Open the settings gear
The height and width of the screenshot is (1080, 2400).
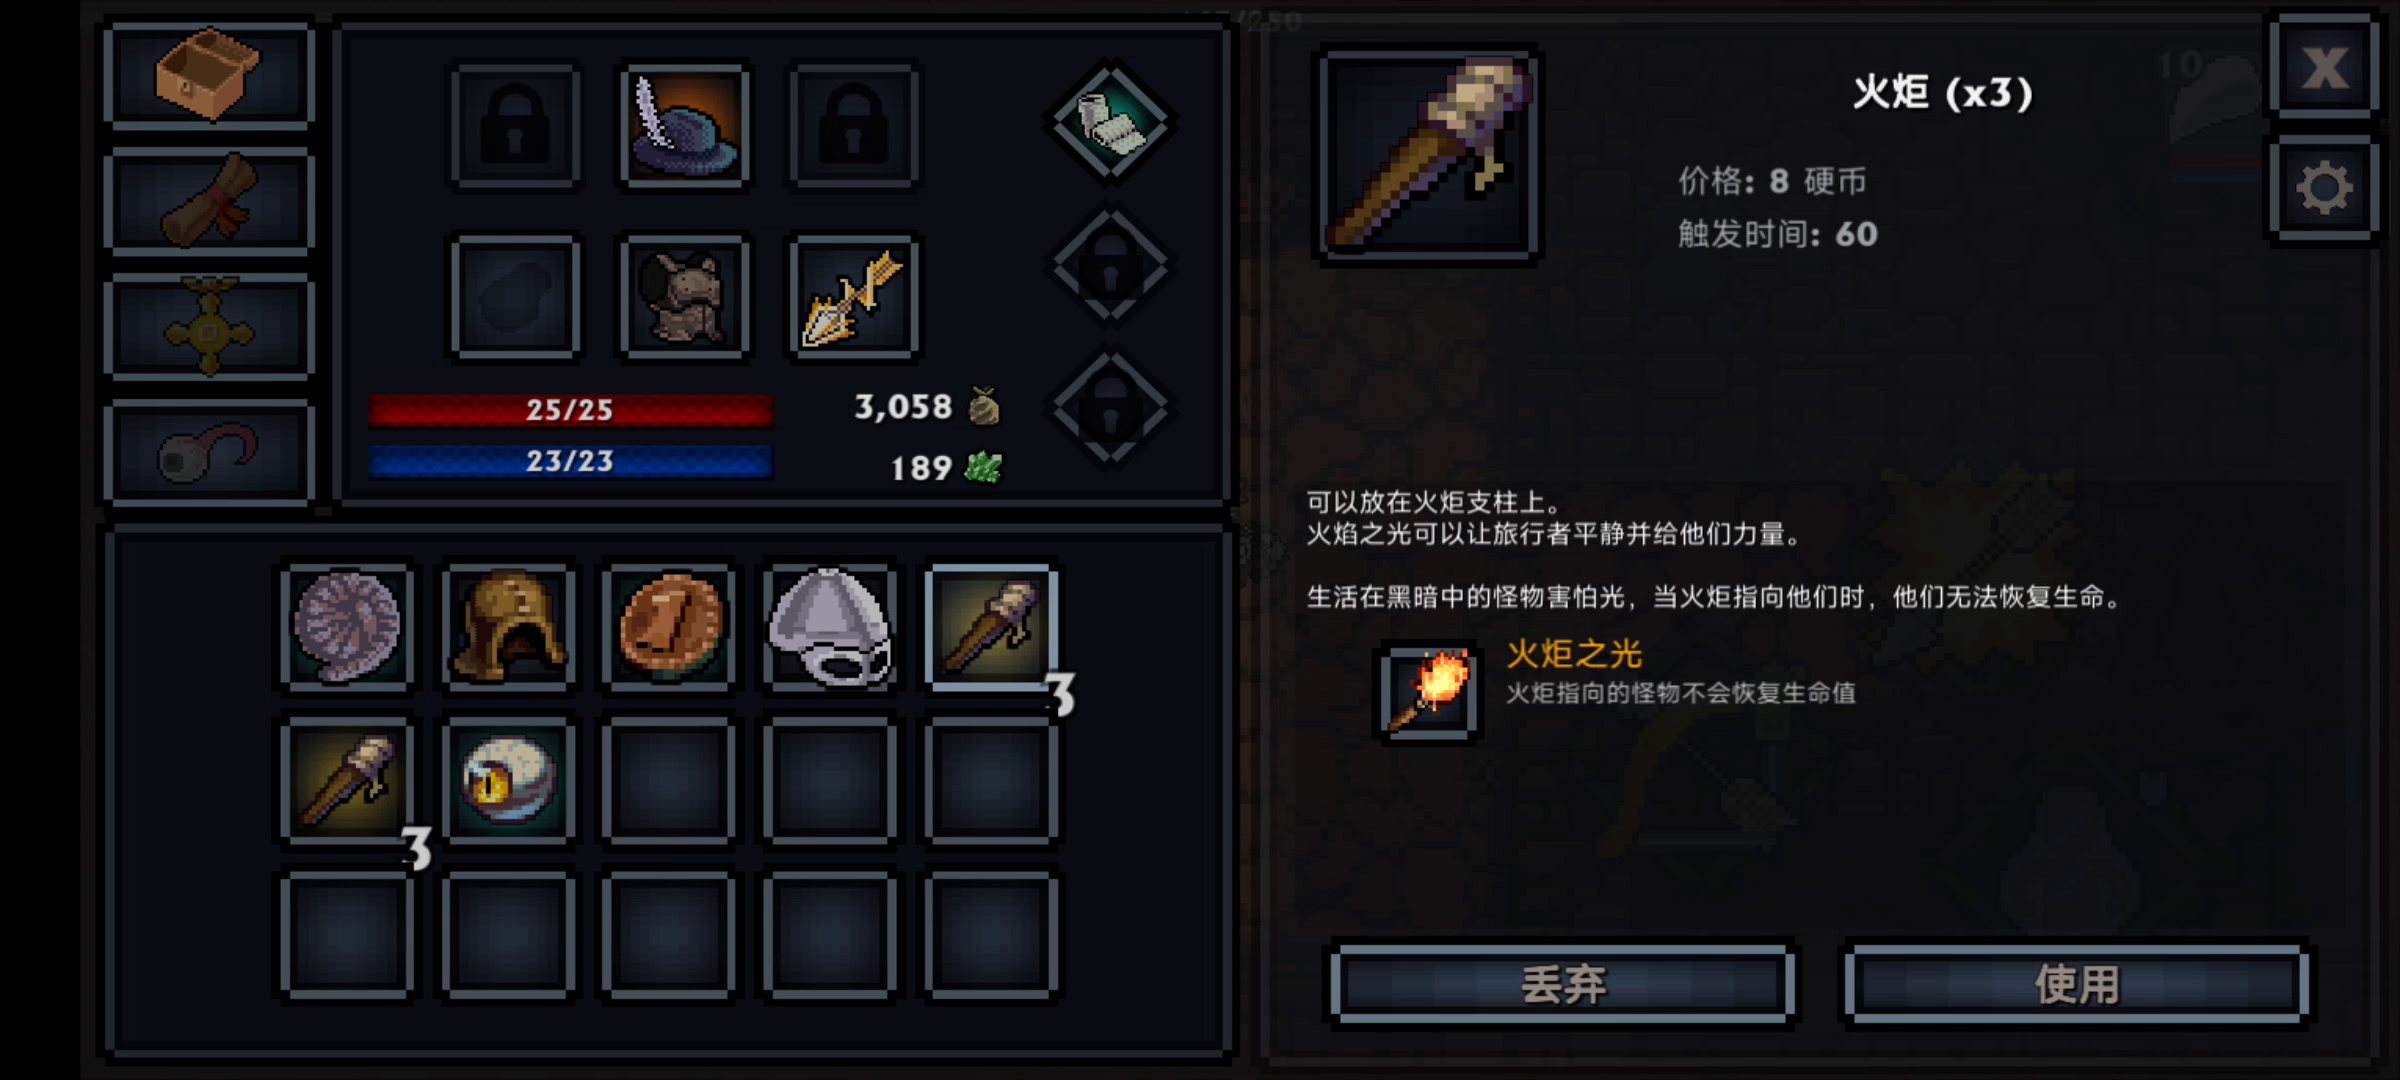tap(2324, 189)
